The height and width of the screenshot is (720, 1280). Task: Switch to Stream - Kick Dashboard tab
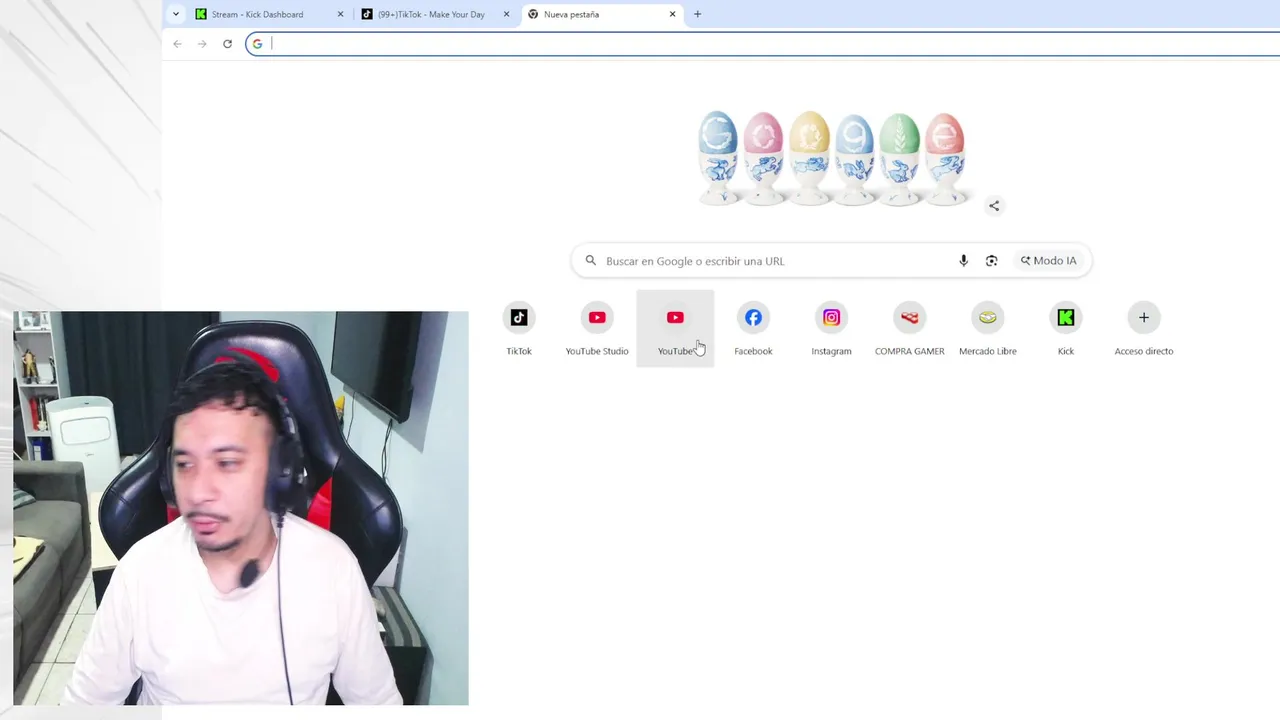(269, 14)
